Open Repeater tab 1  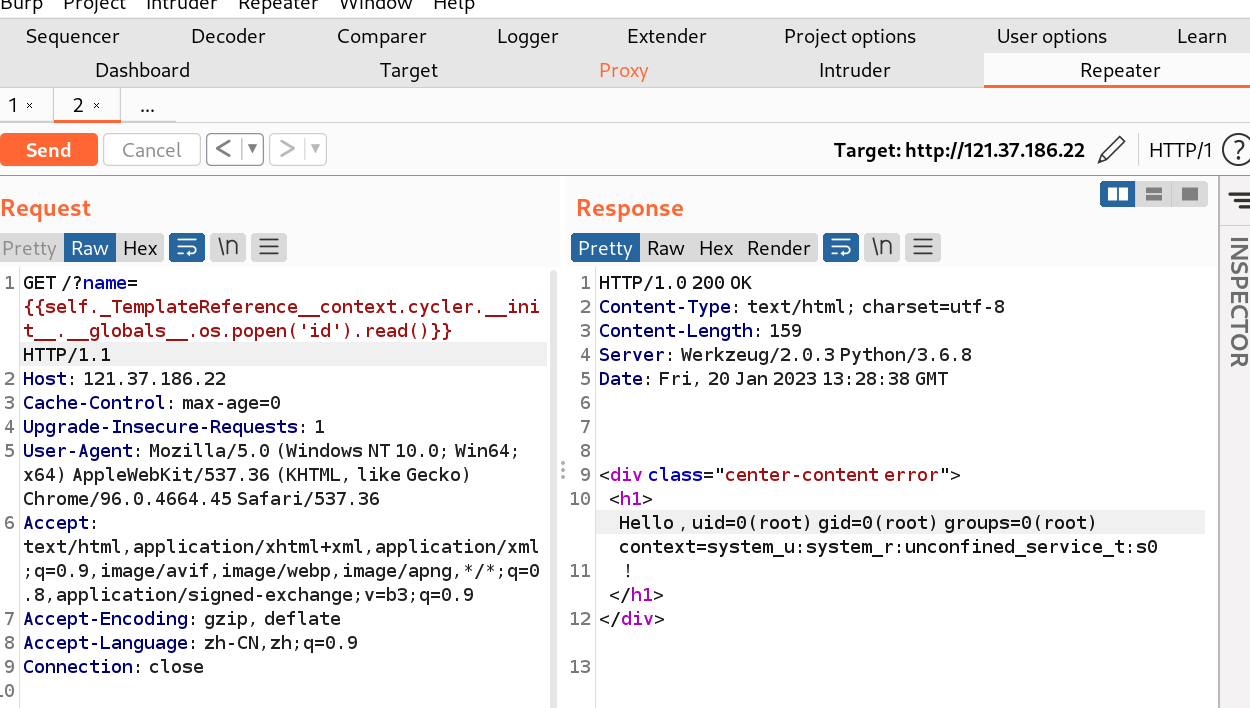click(14, 105)
